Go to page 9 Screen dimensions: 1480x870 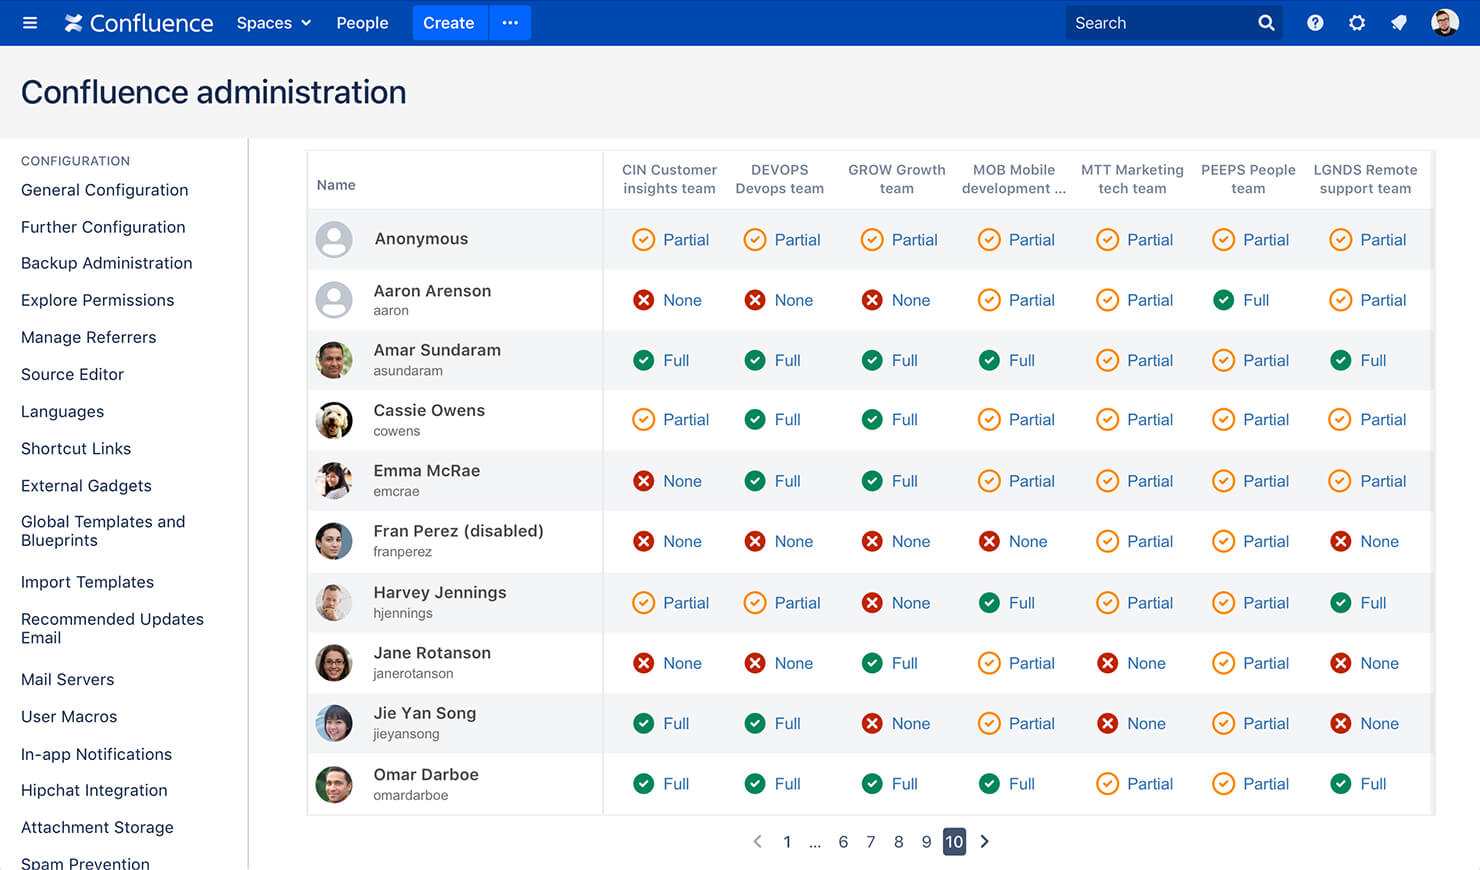pos(926,842)
